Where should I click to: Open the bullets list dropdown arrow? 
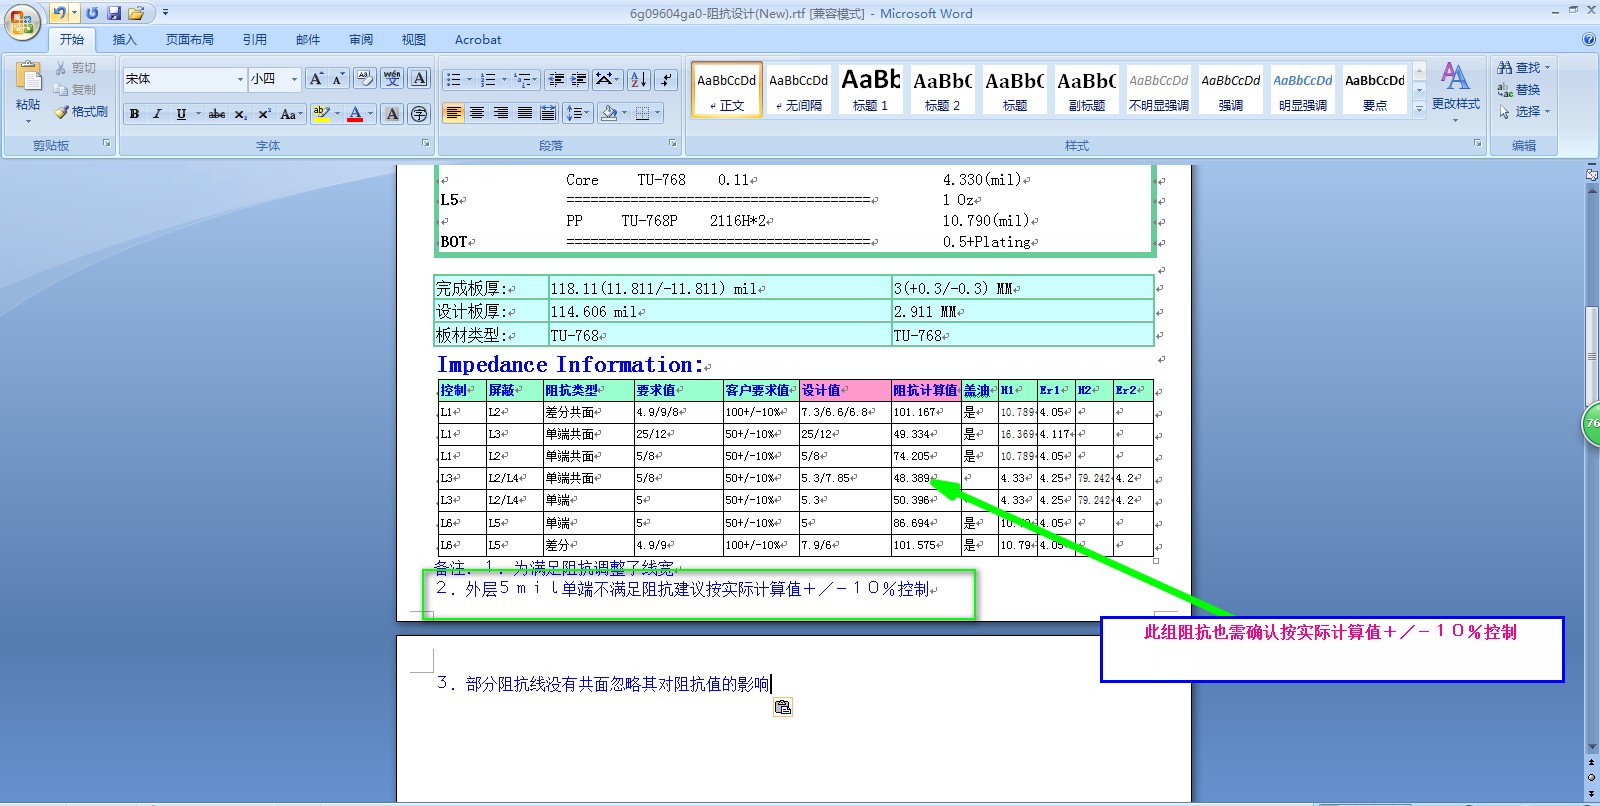[x=469, y=80]
